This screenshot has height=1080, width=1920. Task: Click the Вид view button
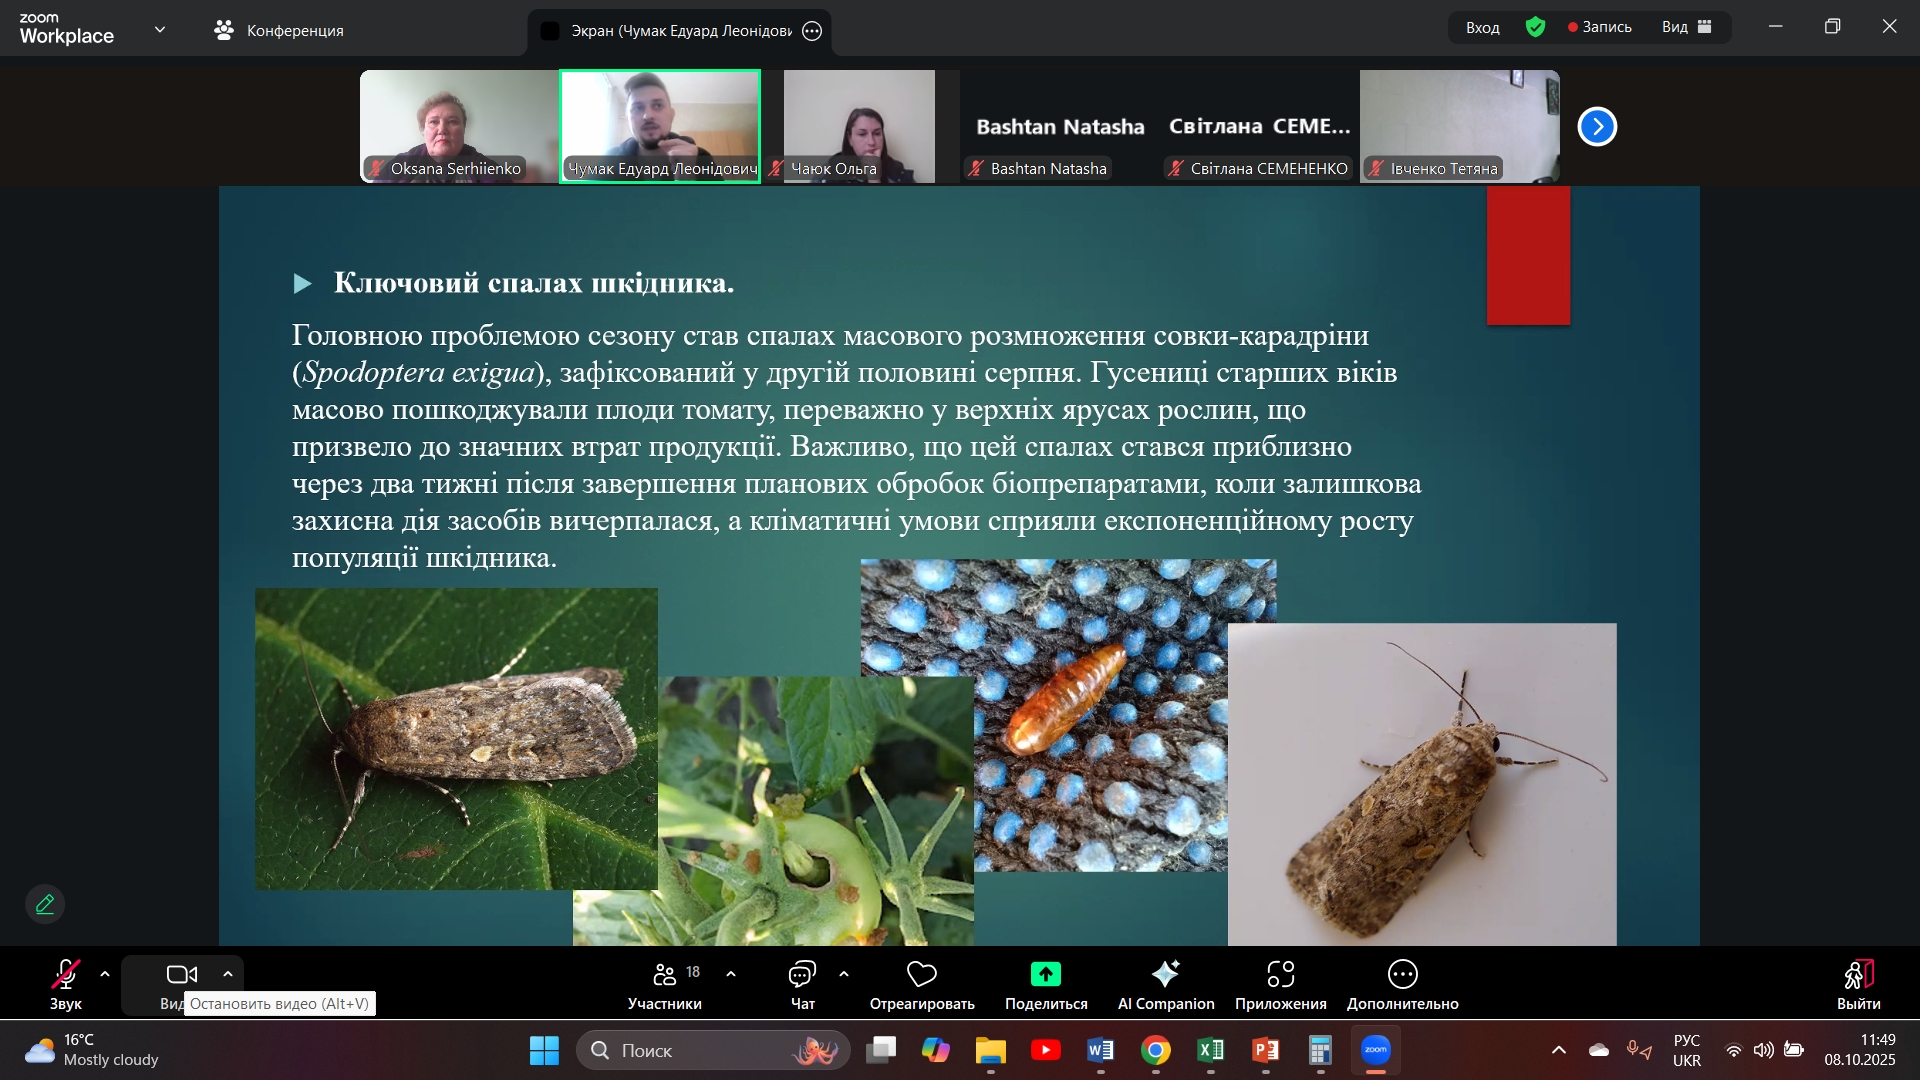1686,27
